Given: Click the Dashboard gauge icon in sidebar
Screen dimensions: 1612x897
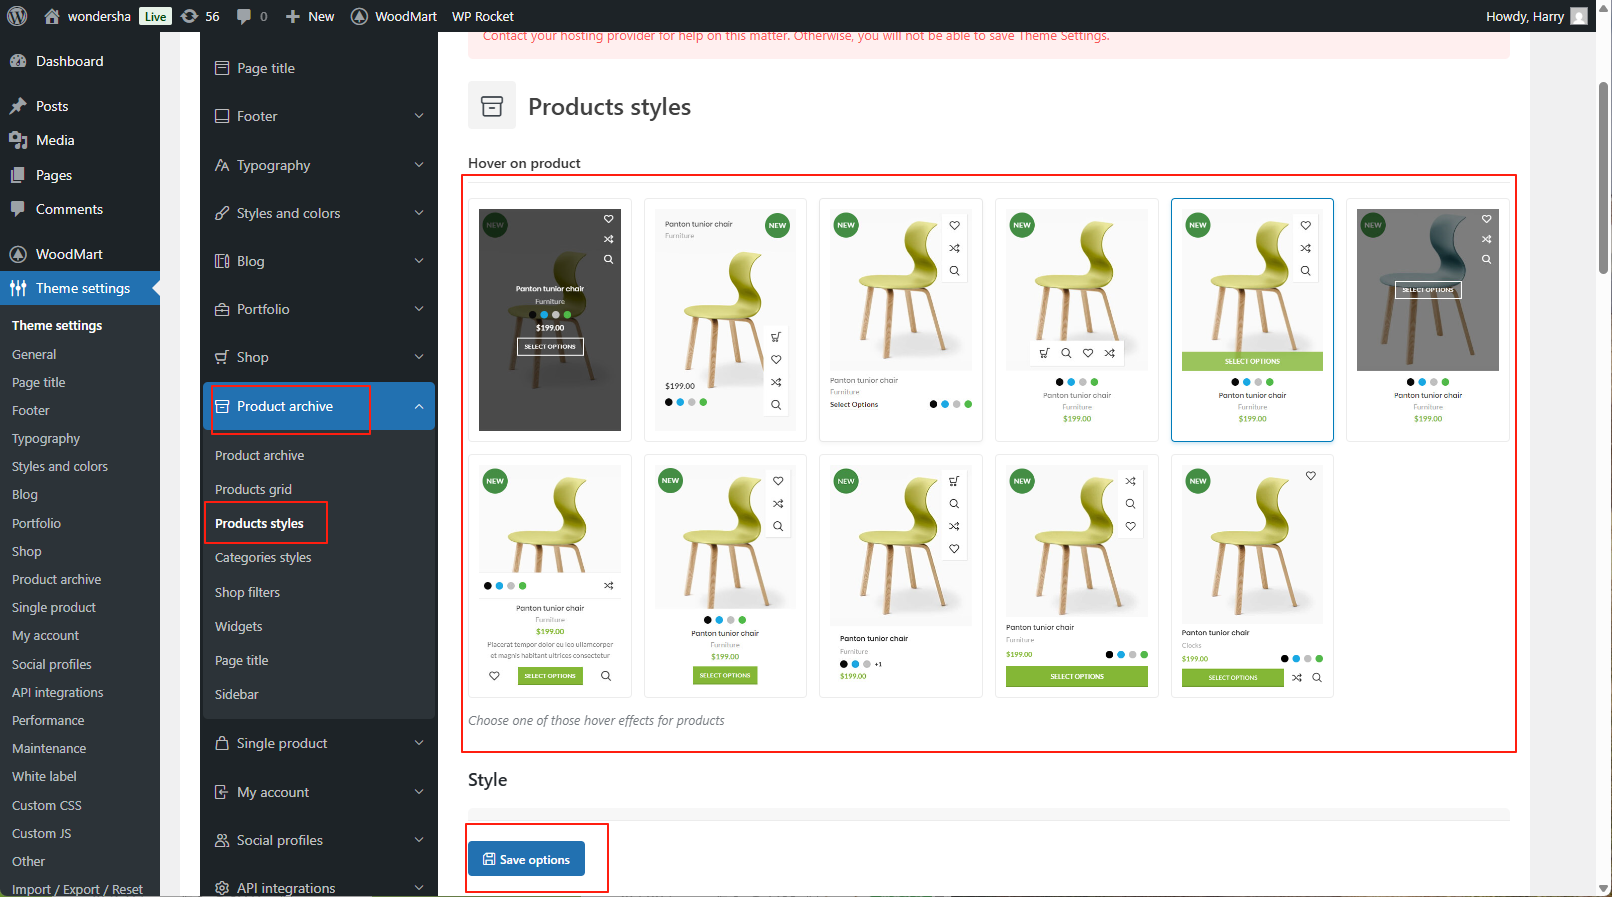Looking at the screenshot, I should (18, 61).
